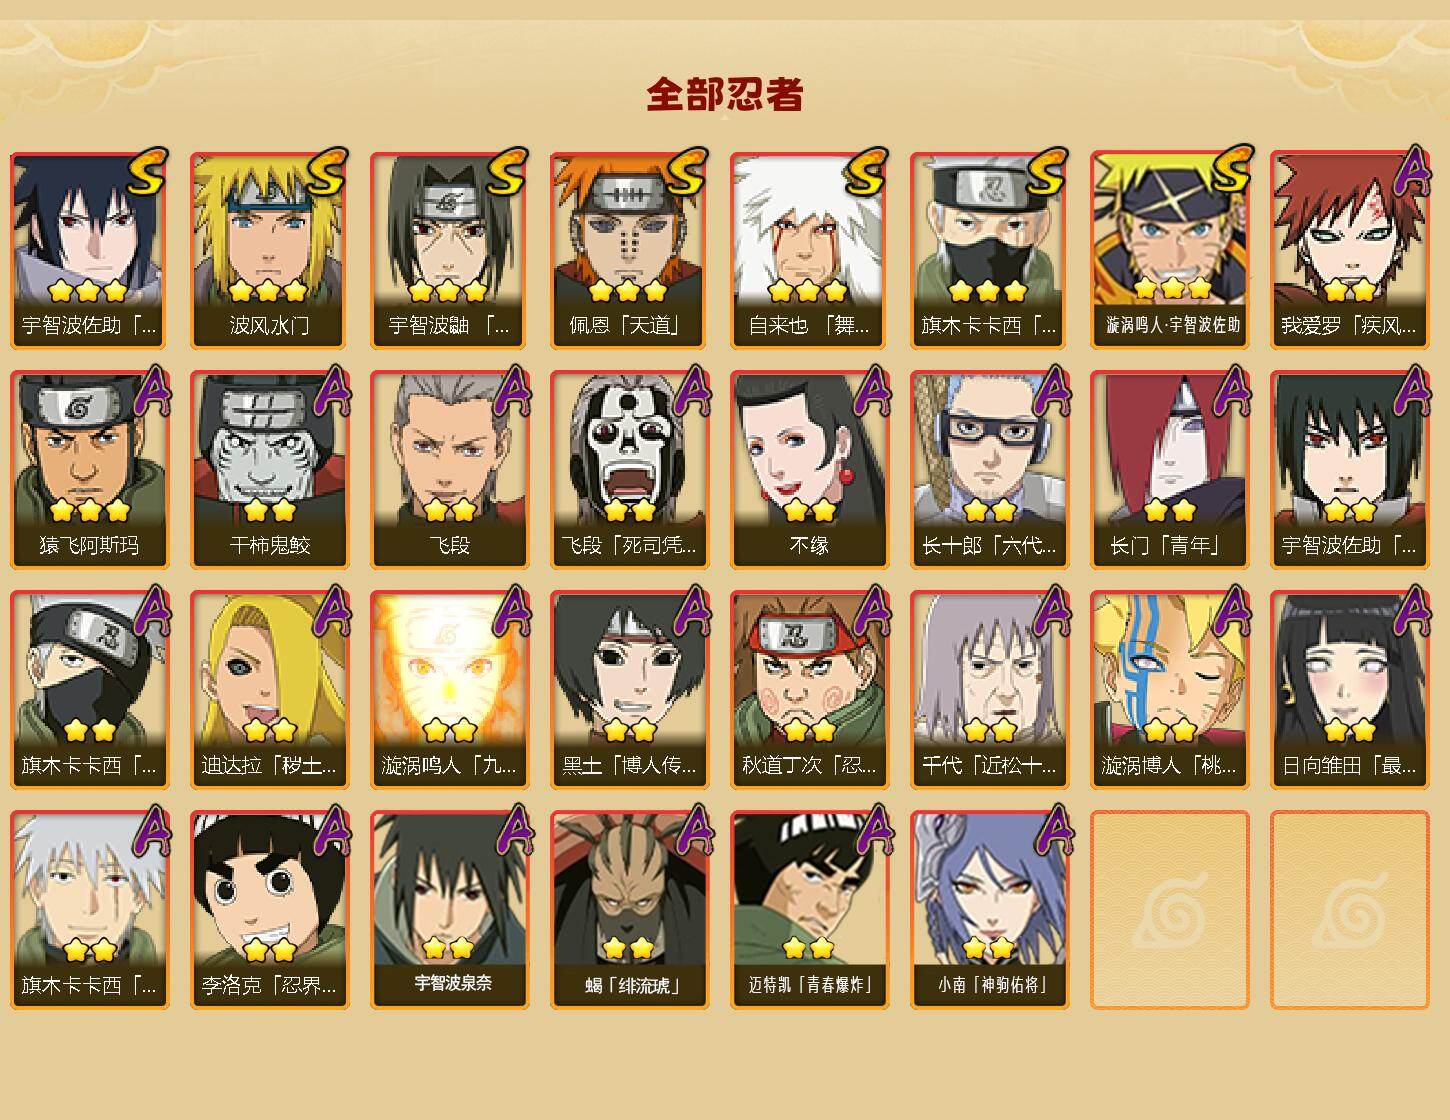Click the A rank badge on 飞段 card
Screen dimensions: 1450x1120
click(512, 390)
